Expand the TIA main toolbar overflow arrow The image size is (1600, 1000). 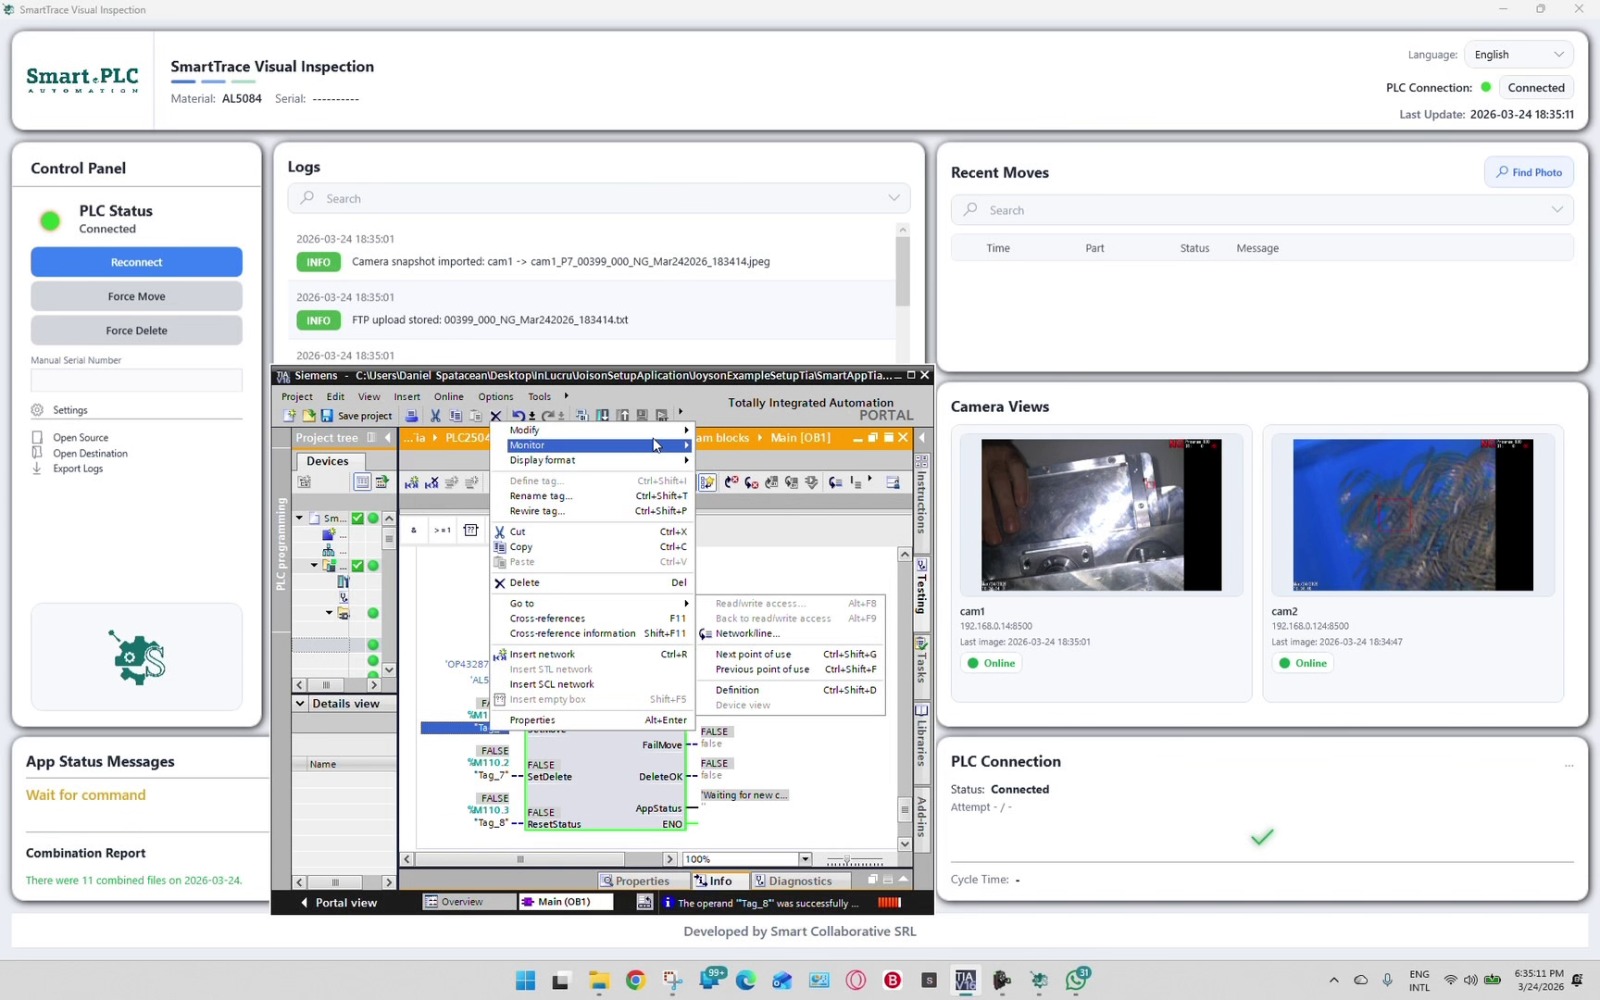(x=680, y=412)
